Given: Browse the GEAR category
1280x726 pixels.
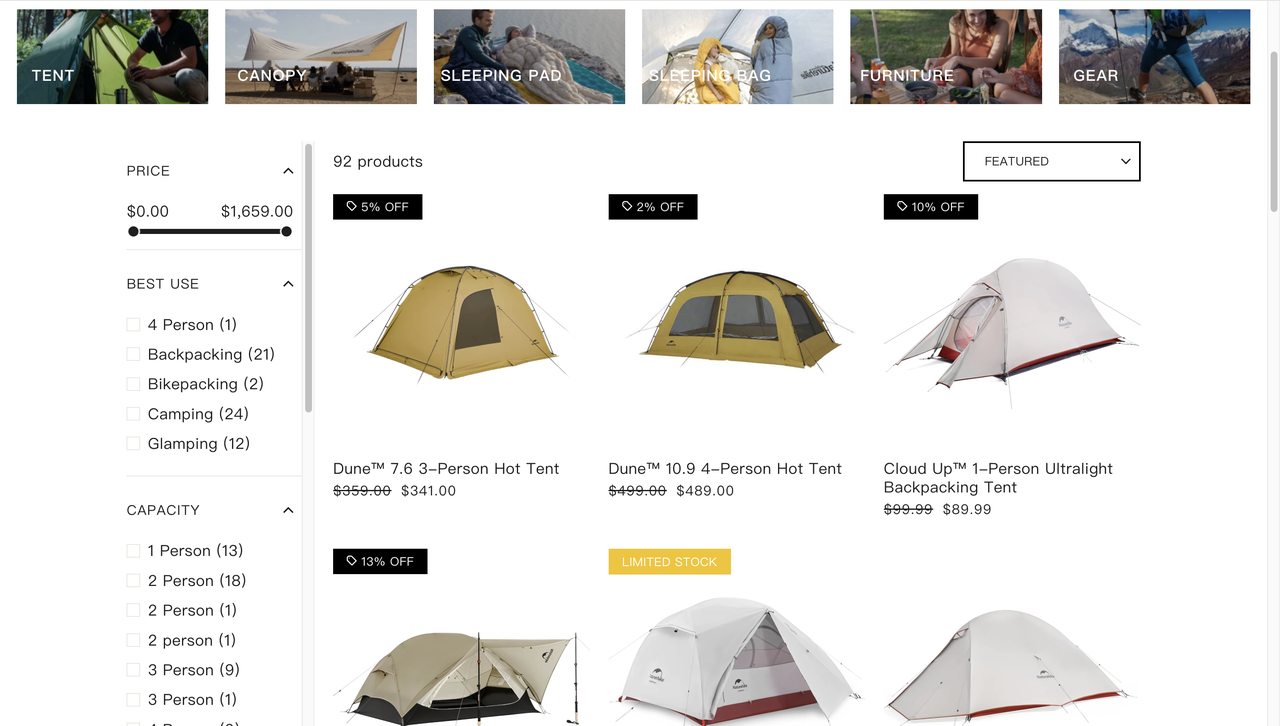Looking at the screenshot, I should point(1154,56).
